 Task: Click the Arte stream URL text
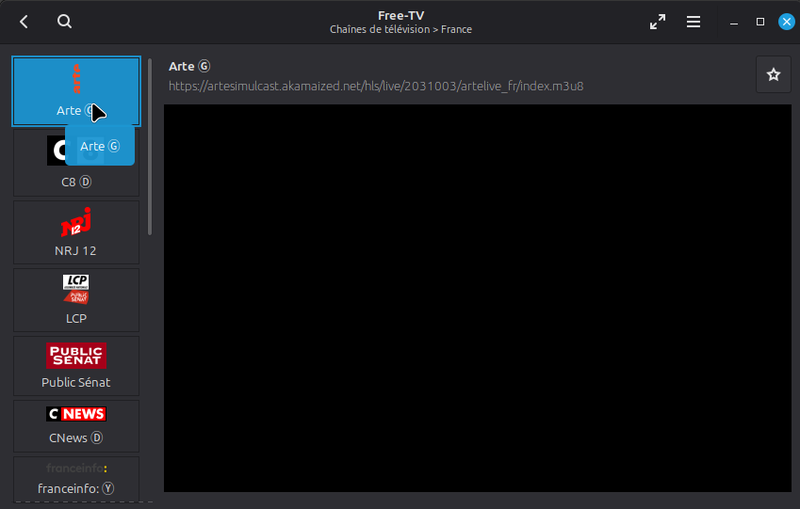coord(376,86)
